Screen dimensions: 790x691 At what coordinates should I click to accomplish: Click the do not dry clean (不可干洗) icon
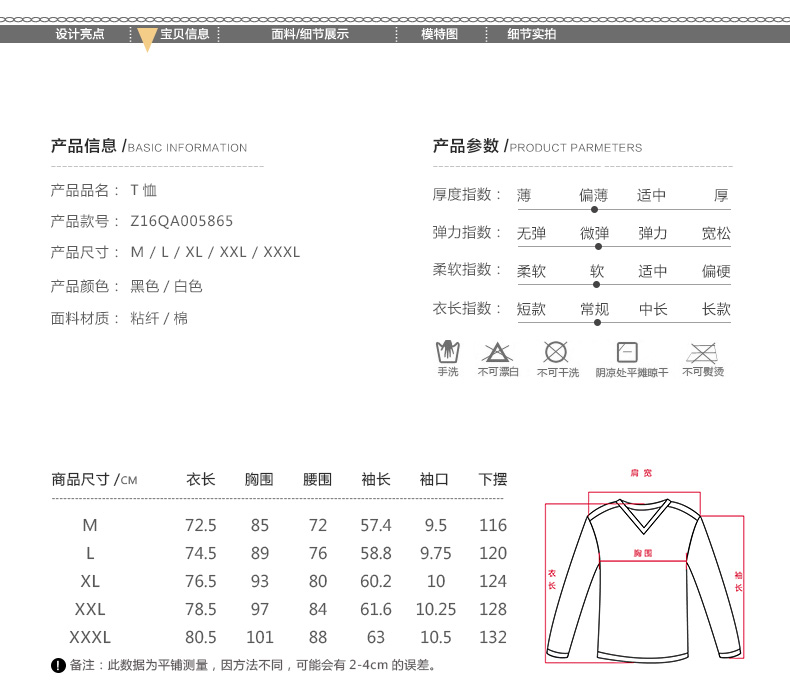tap(556, 352)
